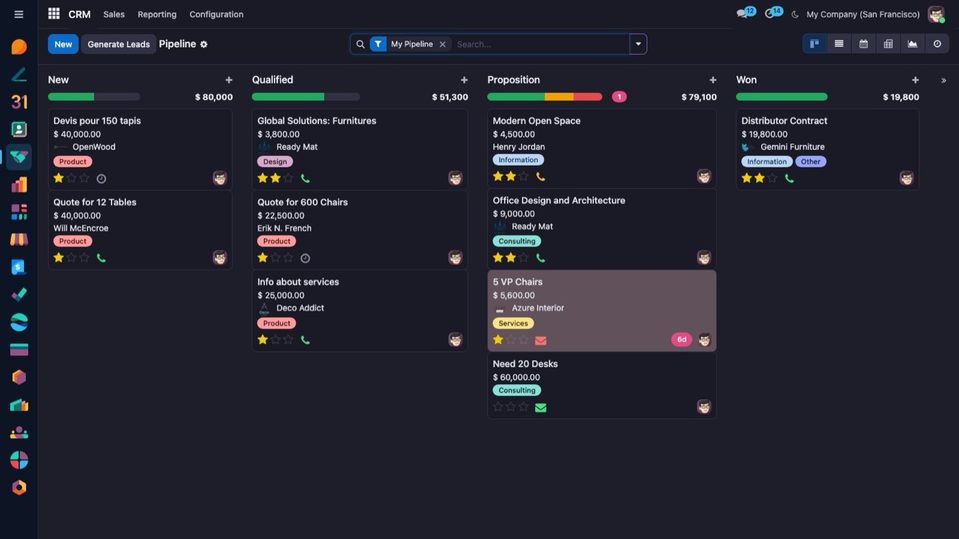Set second star on Devis pour 150 tapis
This screenshot has width=959, height=539.
tap(72, 178)
